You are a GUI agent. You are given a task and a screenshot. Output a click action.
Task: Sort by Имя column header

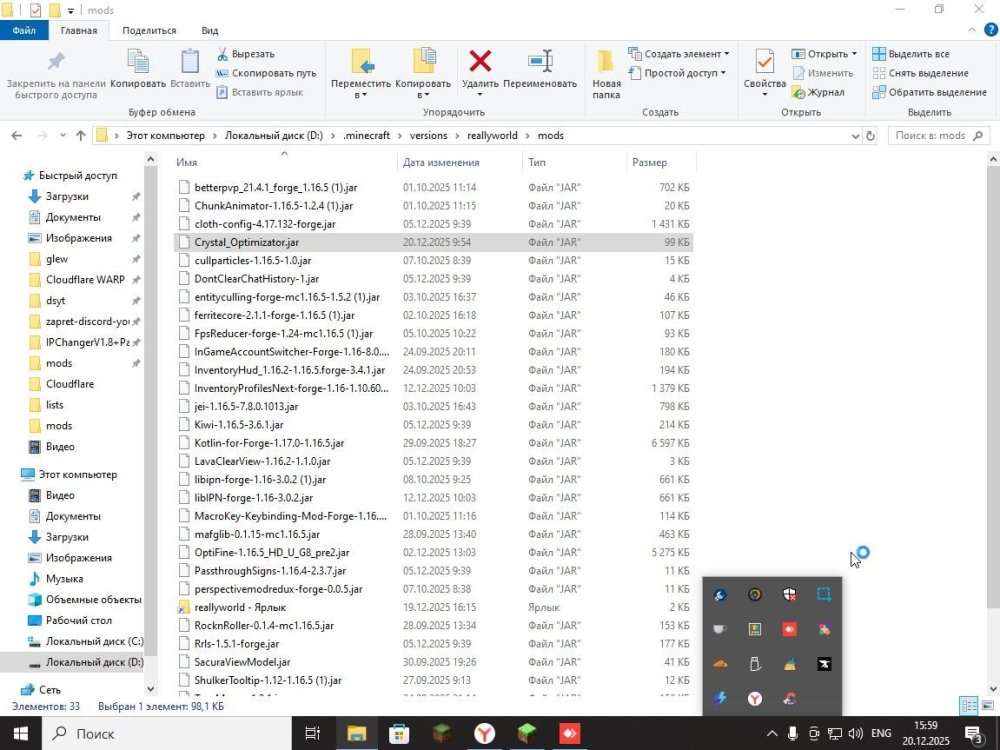pyautogui.click(x=285, y=163)
